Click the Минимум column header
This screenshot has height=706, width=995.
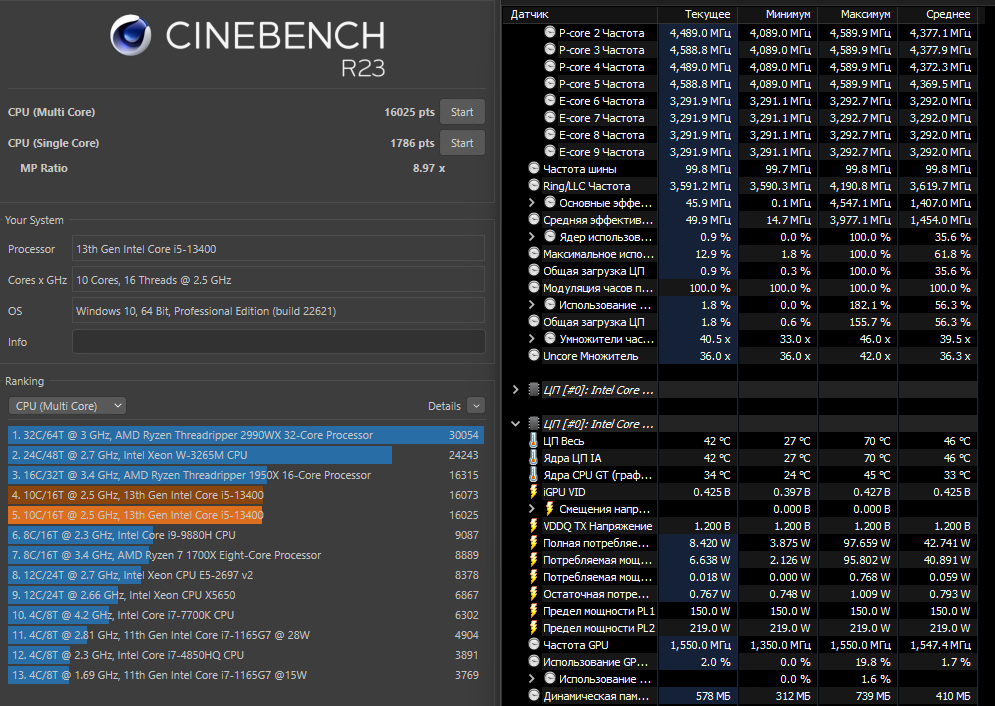tap(778, 14)
